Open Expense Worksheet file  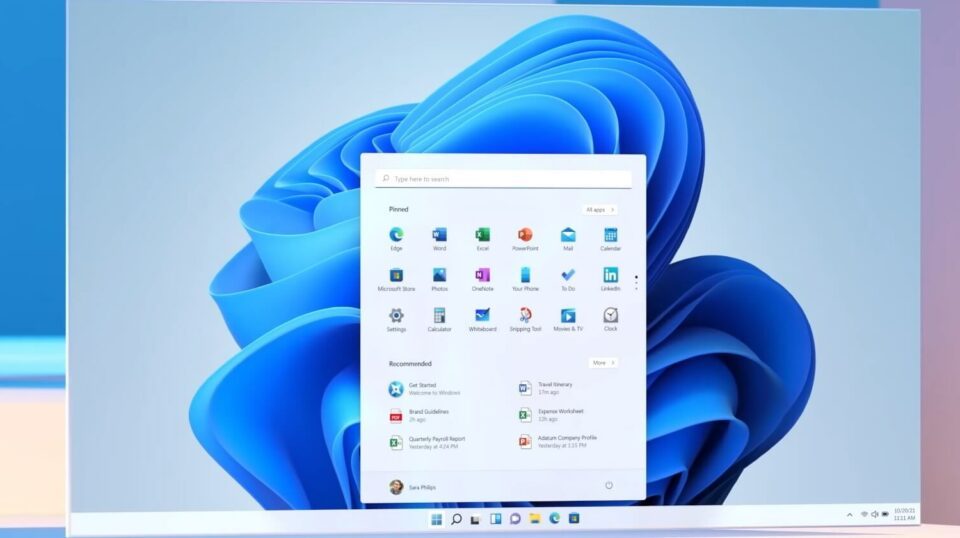coord(551,415)
